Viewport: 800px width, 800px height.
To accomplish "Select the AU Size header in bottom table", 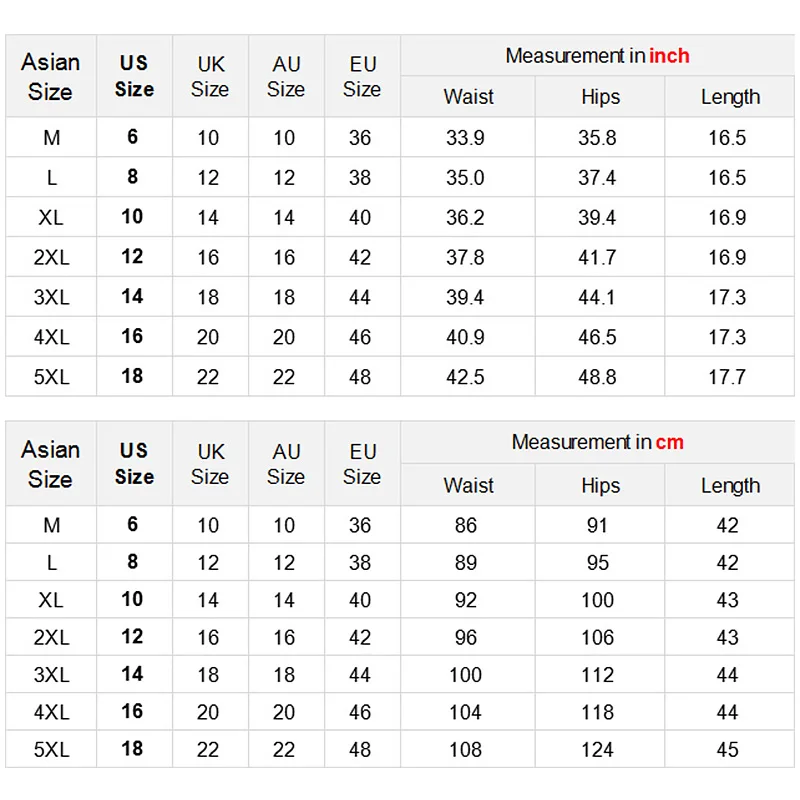I will pyautogui.click(x=286, y=463).
